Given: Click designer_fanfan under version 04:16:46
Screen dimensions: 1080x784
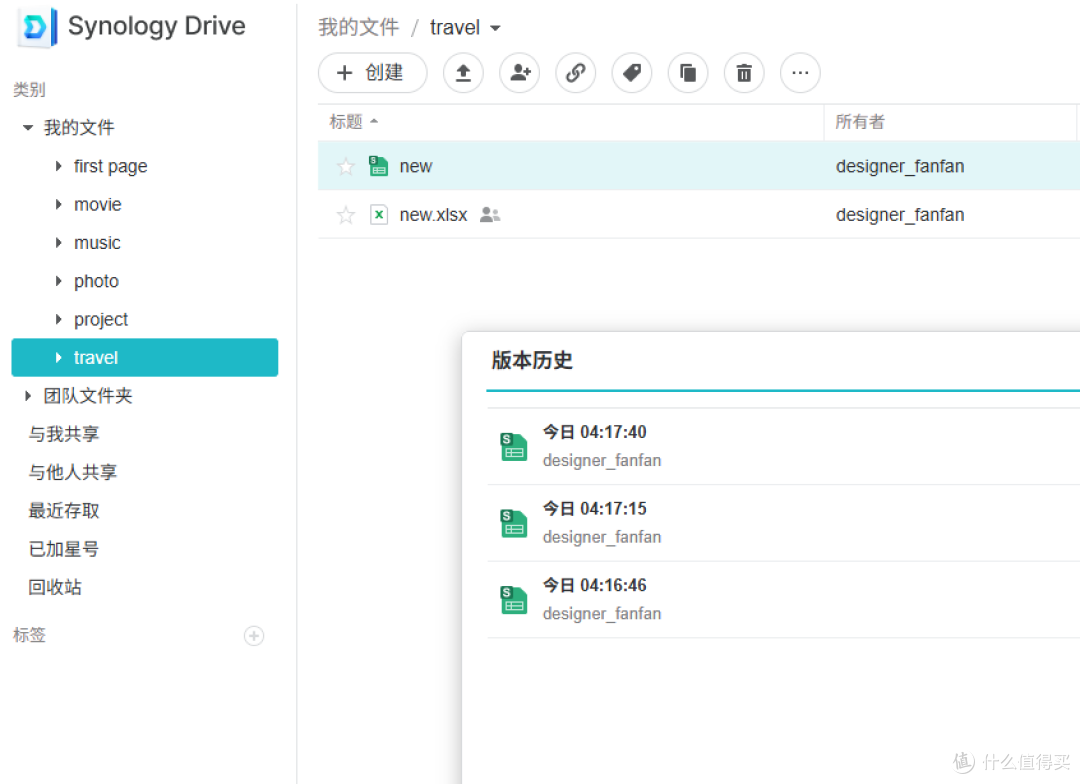Looking at the screenshot, I should [602, 613].
